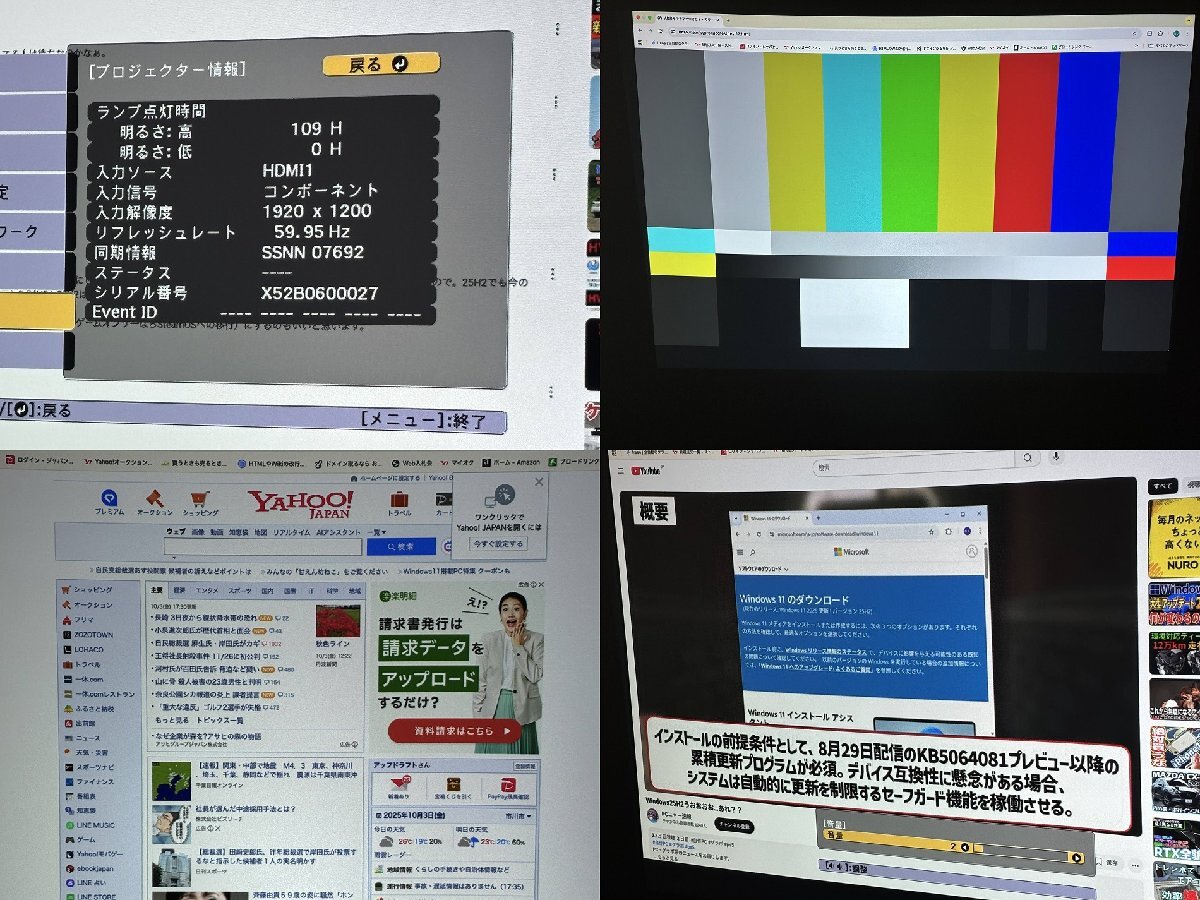Open the 宝箱くじを引く icon
Viewport: 1200px width, 900px height.
(x=453, y=787)
